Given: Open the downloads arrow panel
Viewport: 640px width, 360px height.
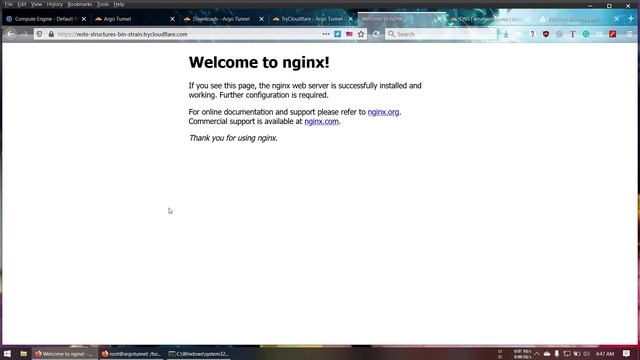Looking at the screenshot, I should point(506,35).
